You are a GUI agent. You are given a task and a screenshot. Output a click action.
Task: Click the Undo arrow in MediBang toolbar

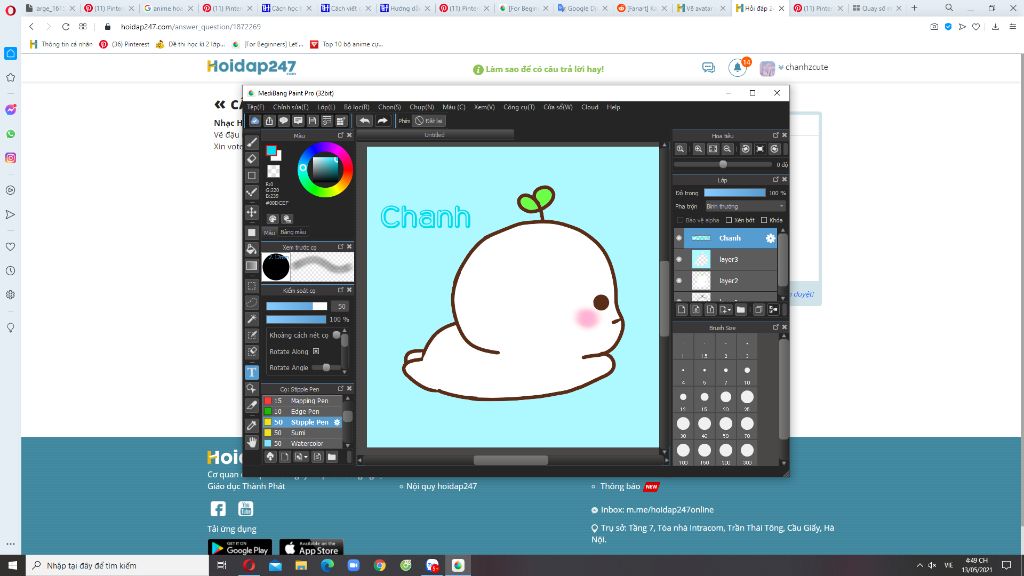click(364, 121)
